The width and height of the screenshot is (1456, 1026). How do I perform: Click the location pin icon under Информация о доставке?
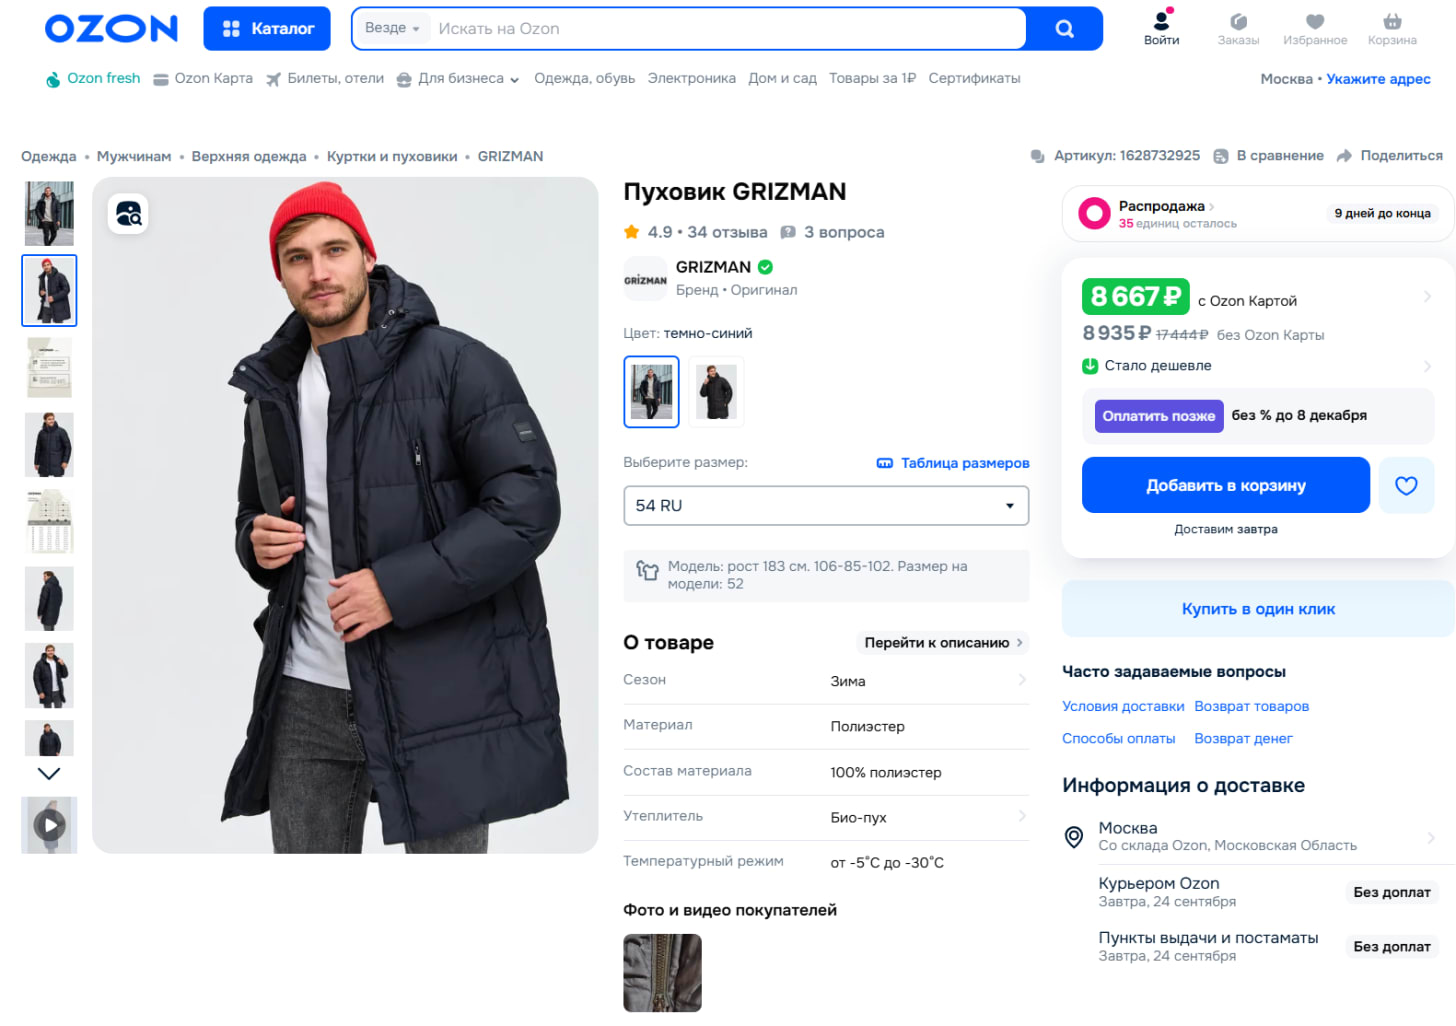pos(1075,836)
